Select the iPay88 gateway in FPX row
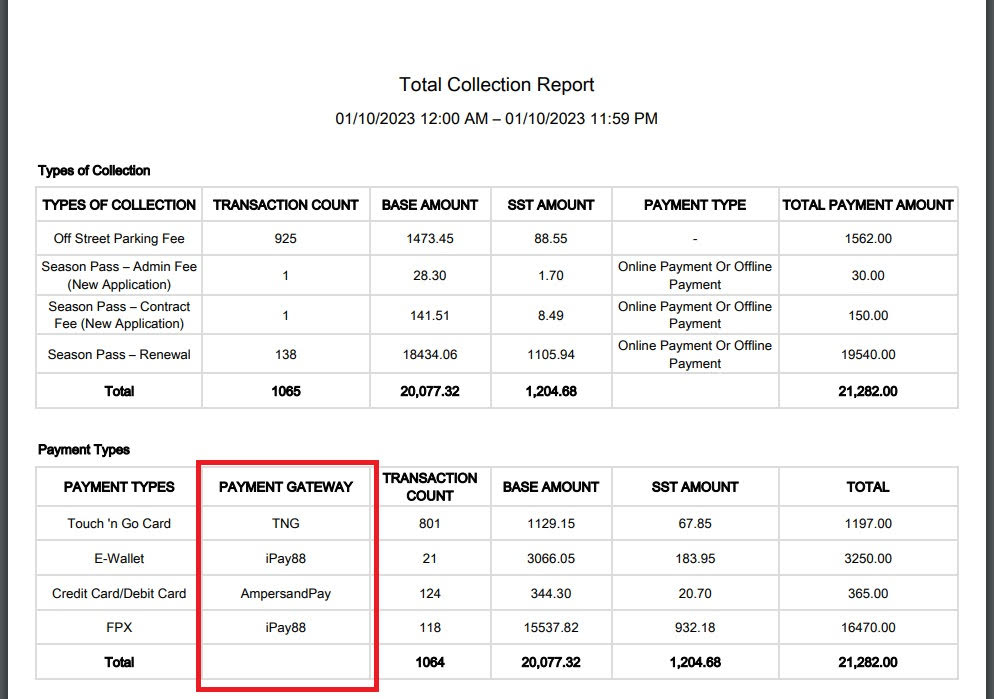 click(286, 627)
